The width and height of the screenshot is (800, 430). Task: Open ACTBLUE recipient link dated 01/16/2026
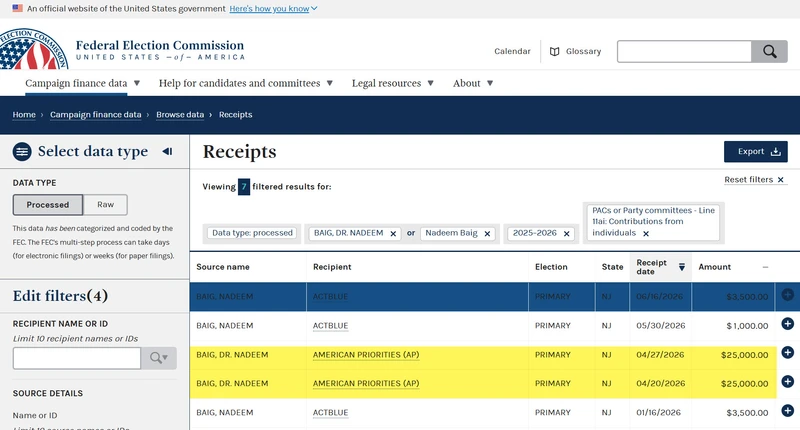(331, 413)
